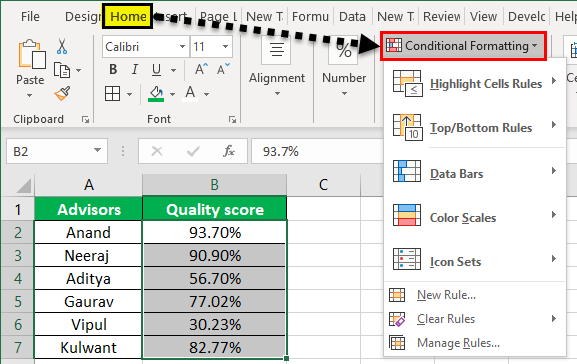
Task: Click the Copy icon
Action: tap(62, 70)
